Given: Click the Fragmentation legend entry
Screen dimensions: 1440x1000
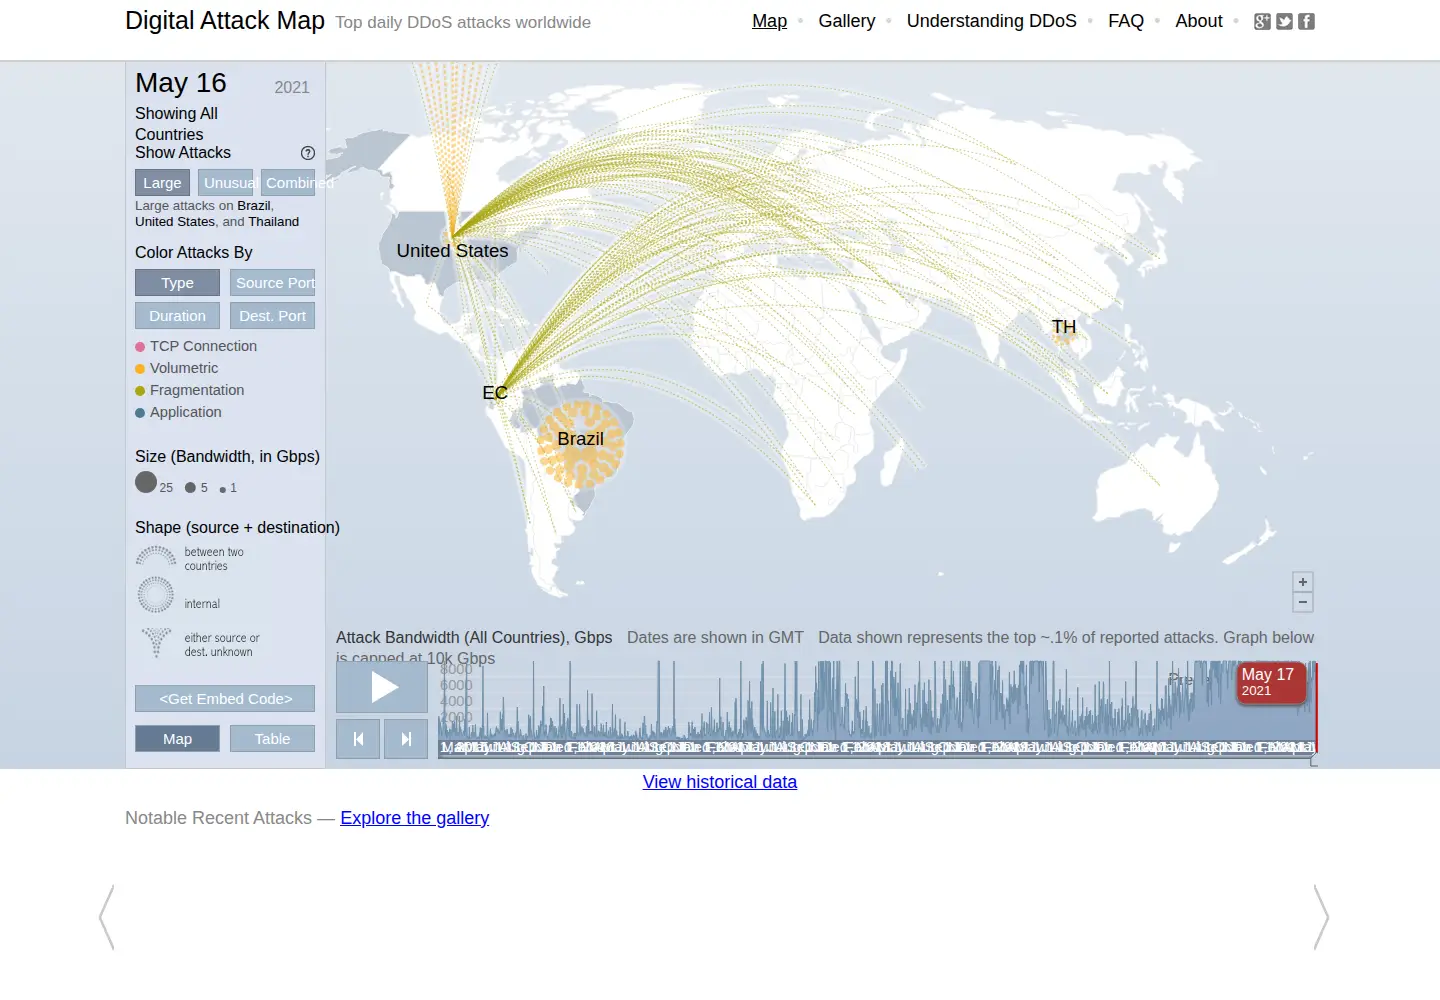Looking at the screenshot, I should (190, 390).
